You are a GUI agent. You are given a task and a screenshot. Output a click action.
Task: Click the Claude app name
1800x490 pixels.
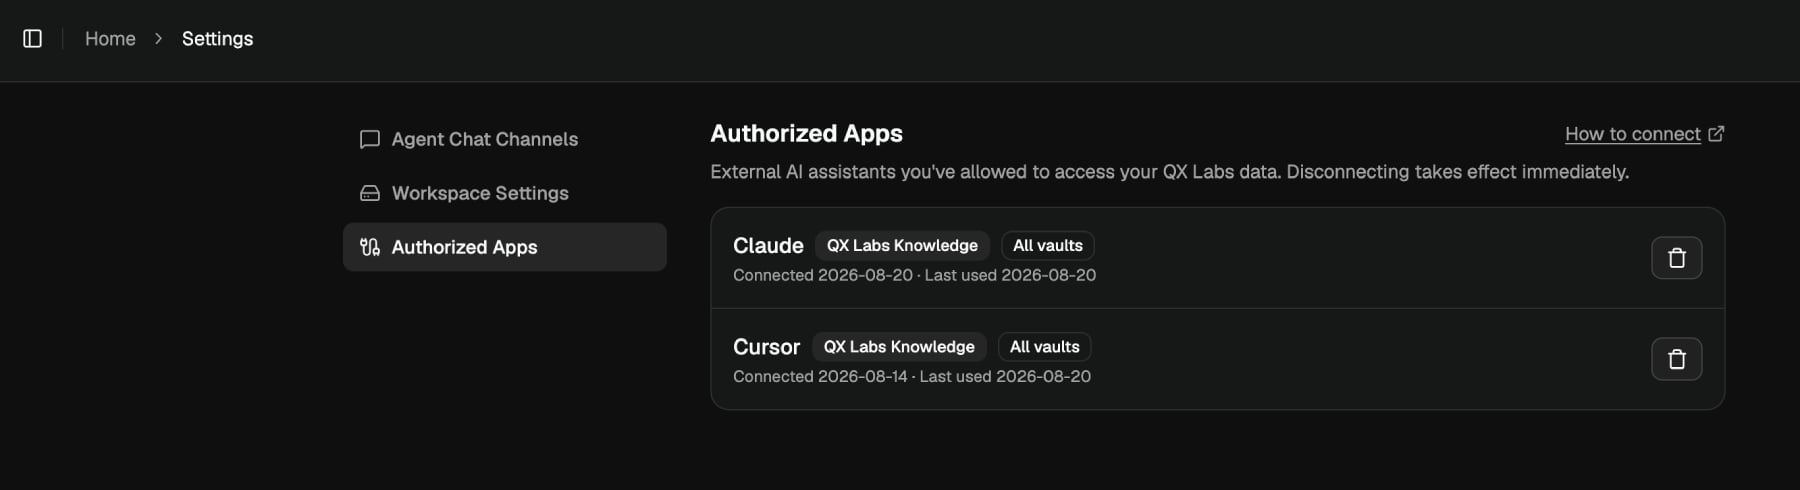pyautogui.click(x=768, y=246)
